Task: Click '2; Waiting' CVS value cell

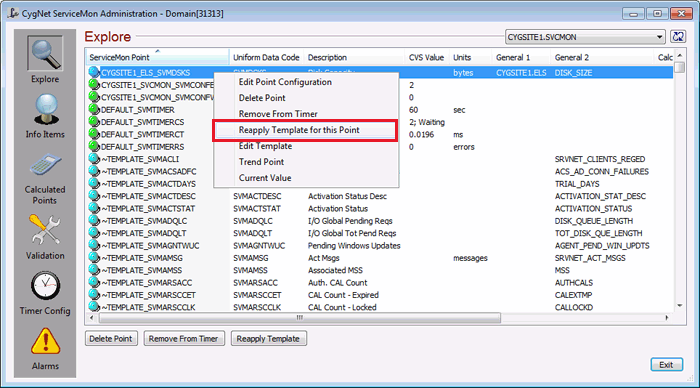Action: click(427, 122)
